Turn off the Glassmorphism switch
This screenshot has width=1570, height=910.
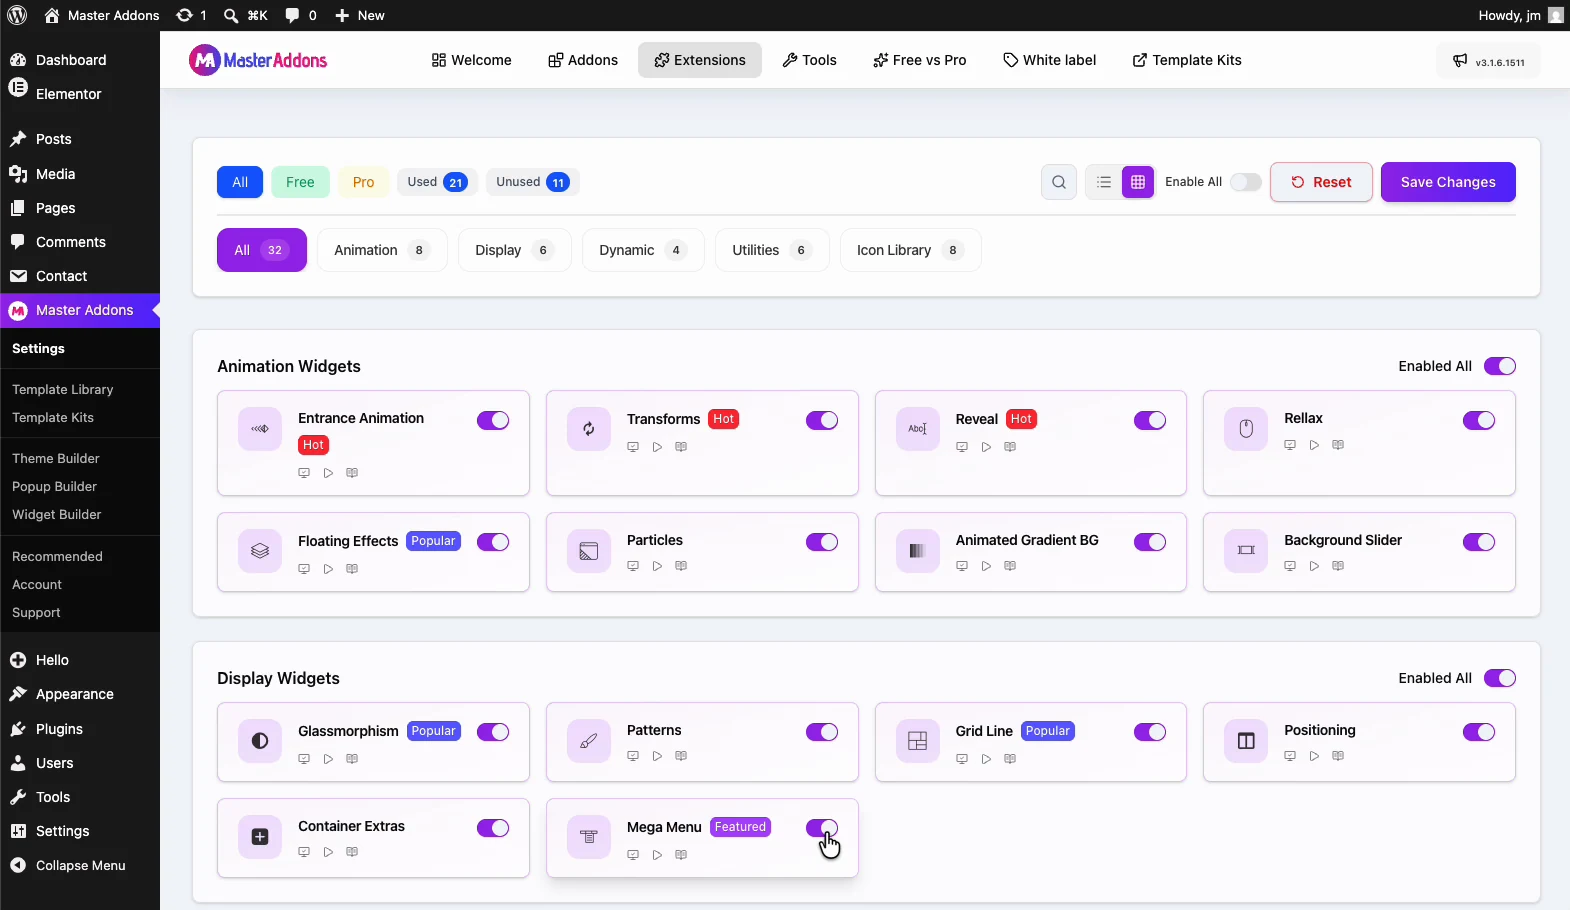coord(493,732)
